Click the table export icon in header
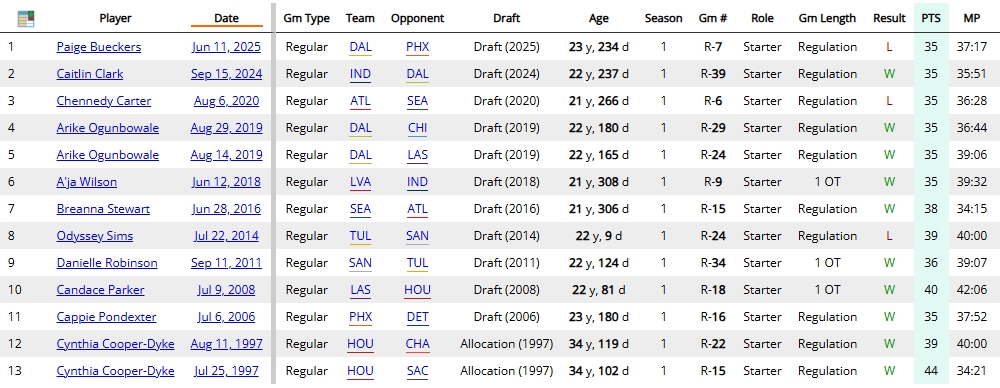This screenshot has height=388, width=1000. coord(26,19)
